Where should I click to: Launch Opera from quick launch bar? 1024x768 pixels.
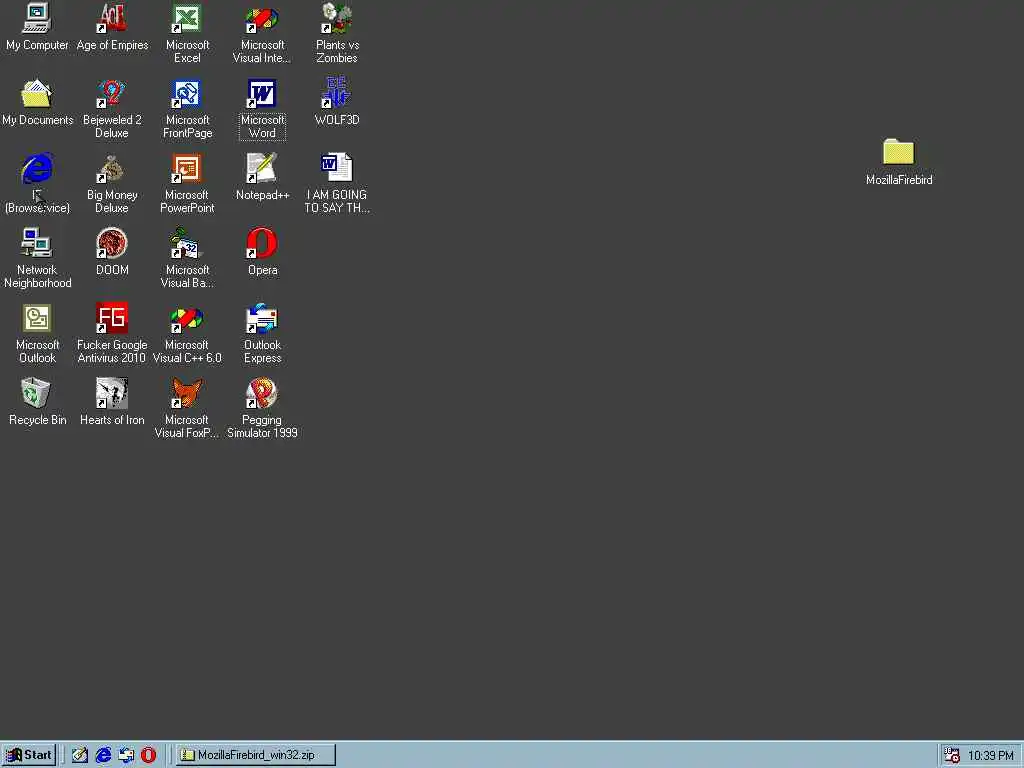tap(149, 755)
